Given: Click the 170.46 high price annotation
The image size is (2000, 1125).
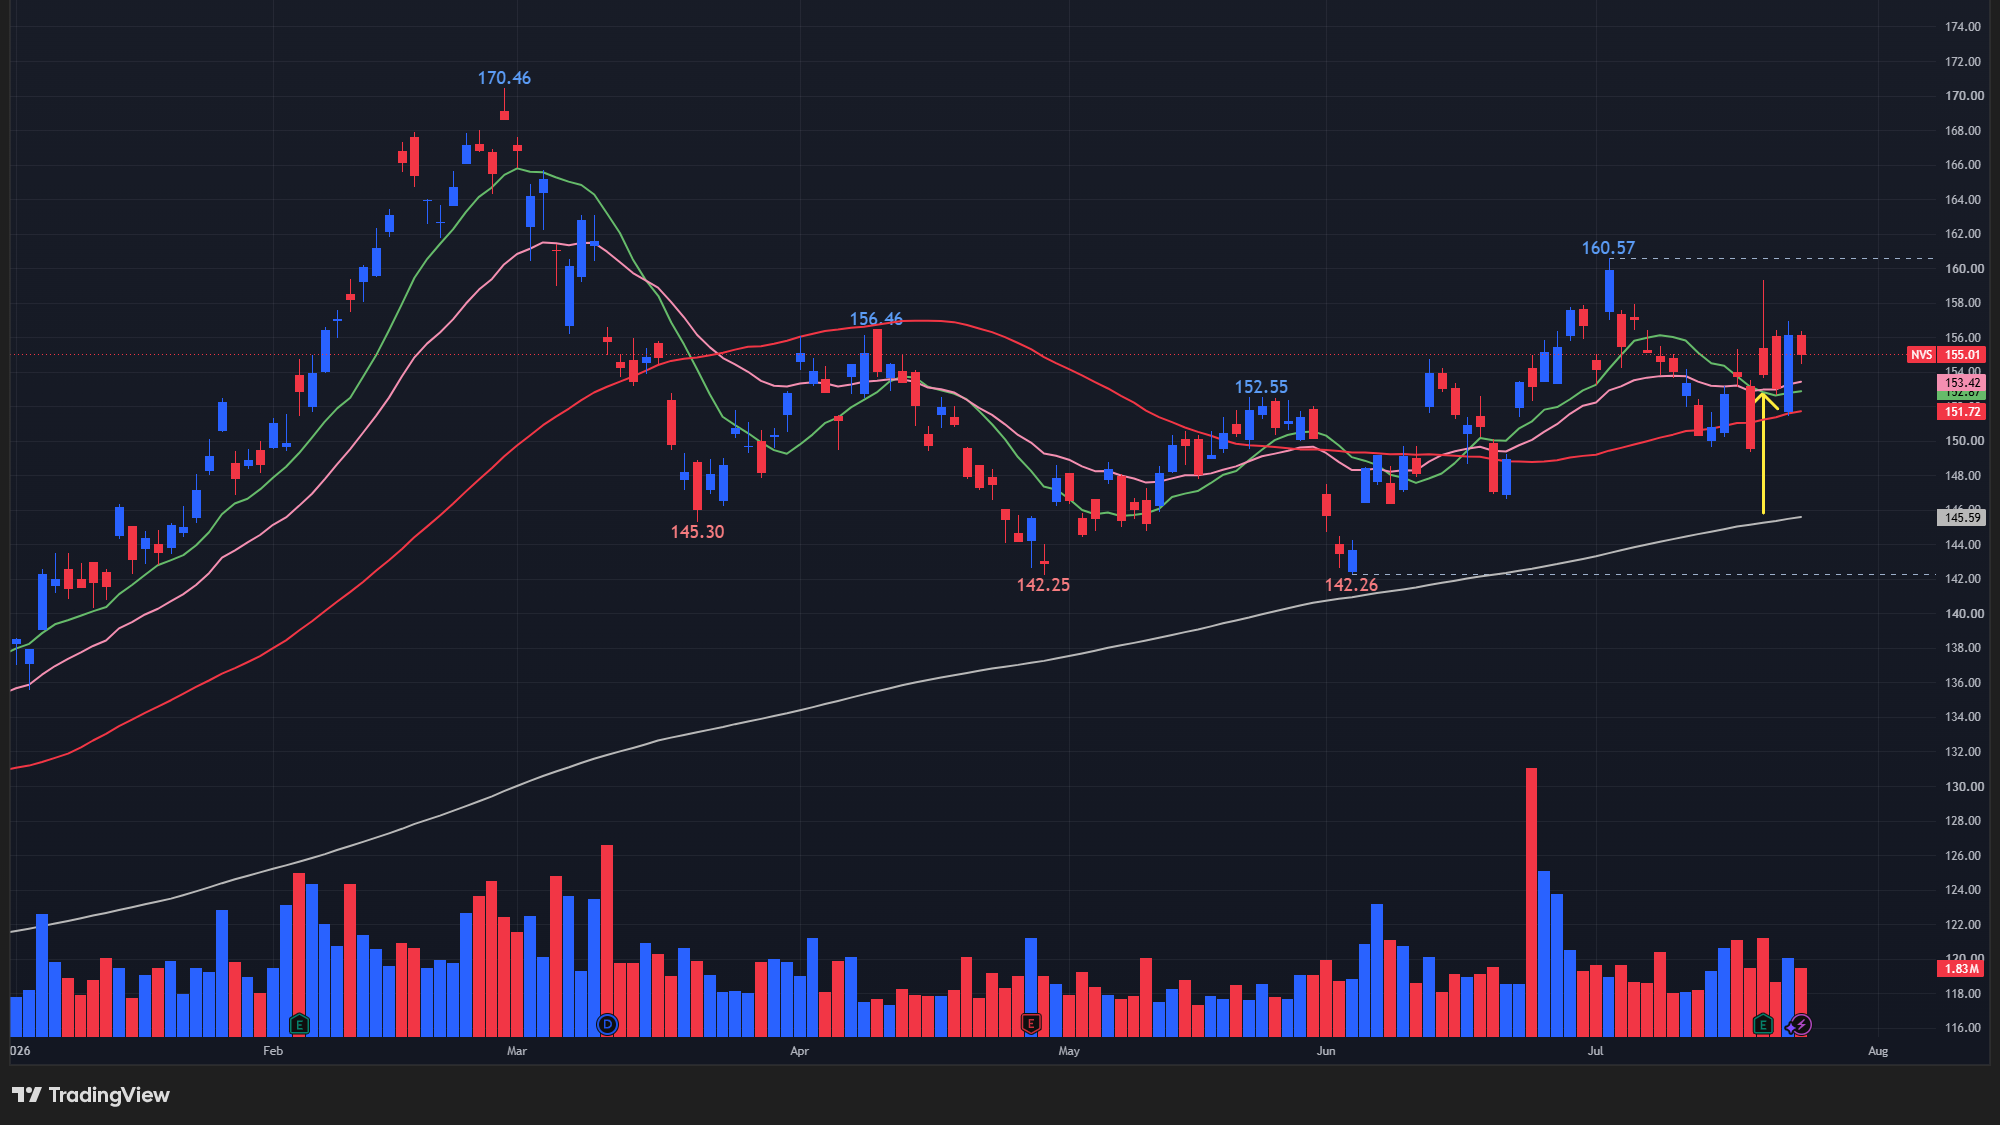Looking at the screenshot, I should [x=504, y=78].
